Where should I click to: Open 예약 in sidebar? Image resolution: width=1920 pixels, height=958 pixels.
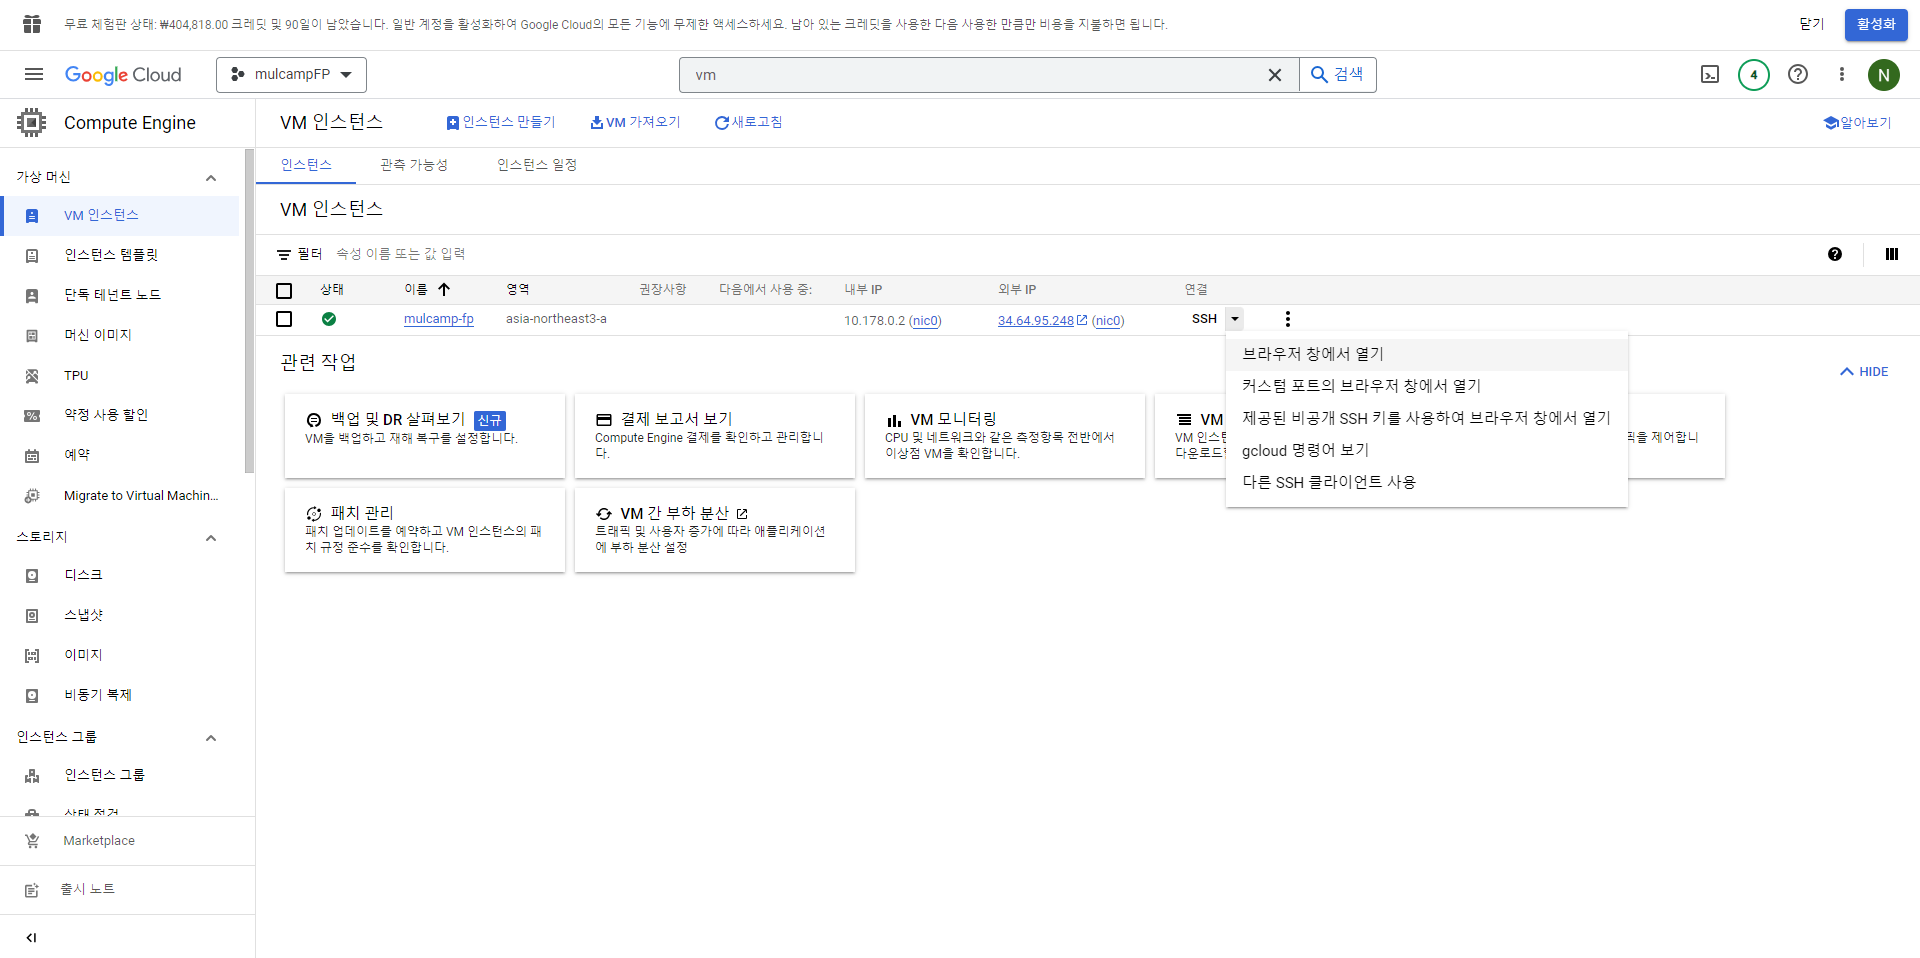(x=120, y=455)
